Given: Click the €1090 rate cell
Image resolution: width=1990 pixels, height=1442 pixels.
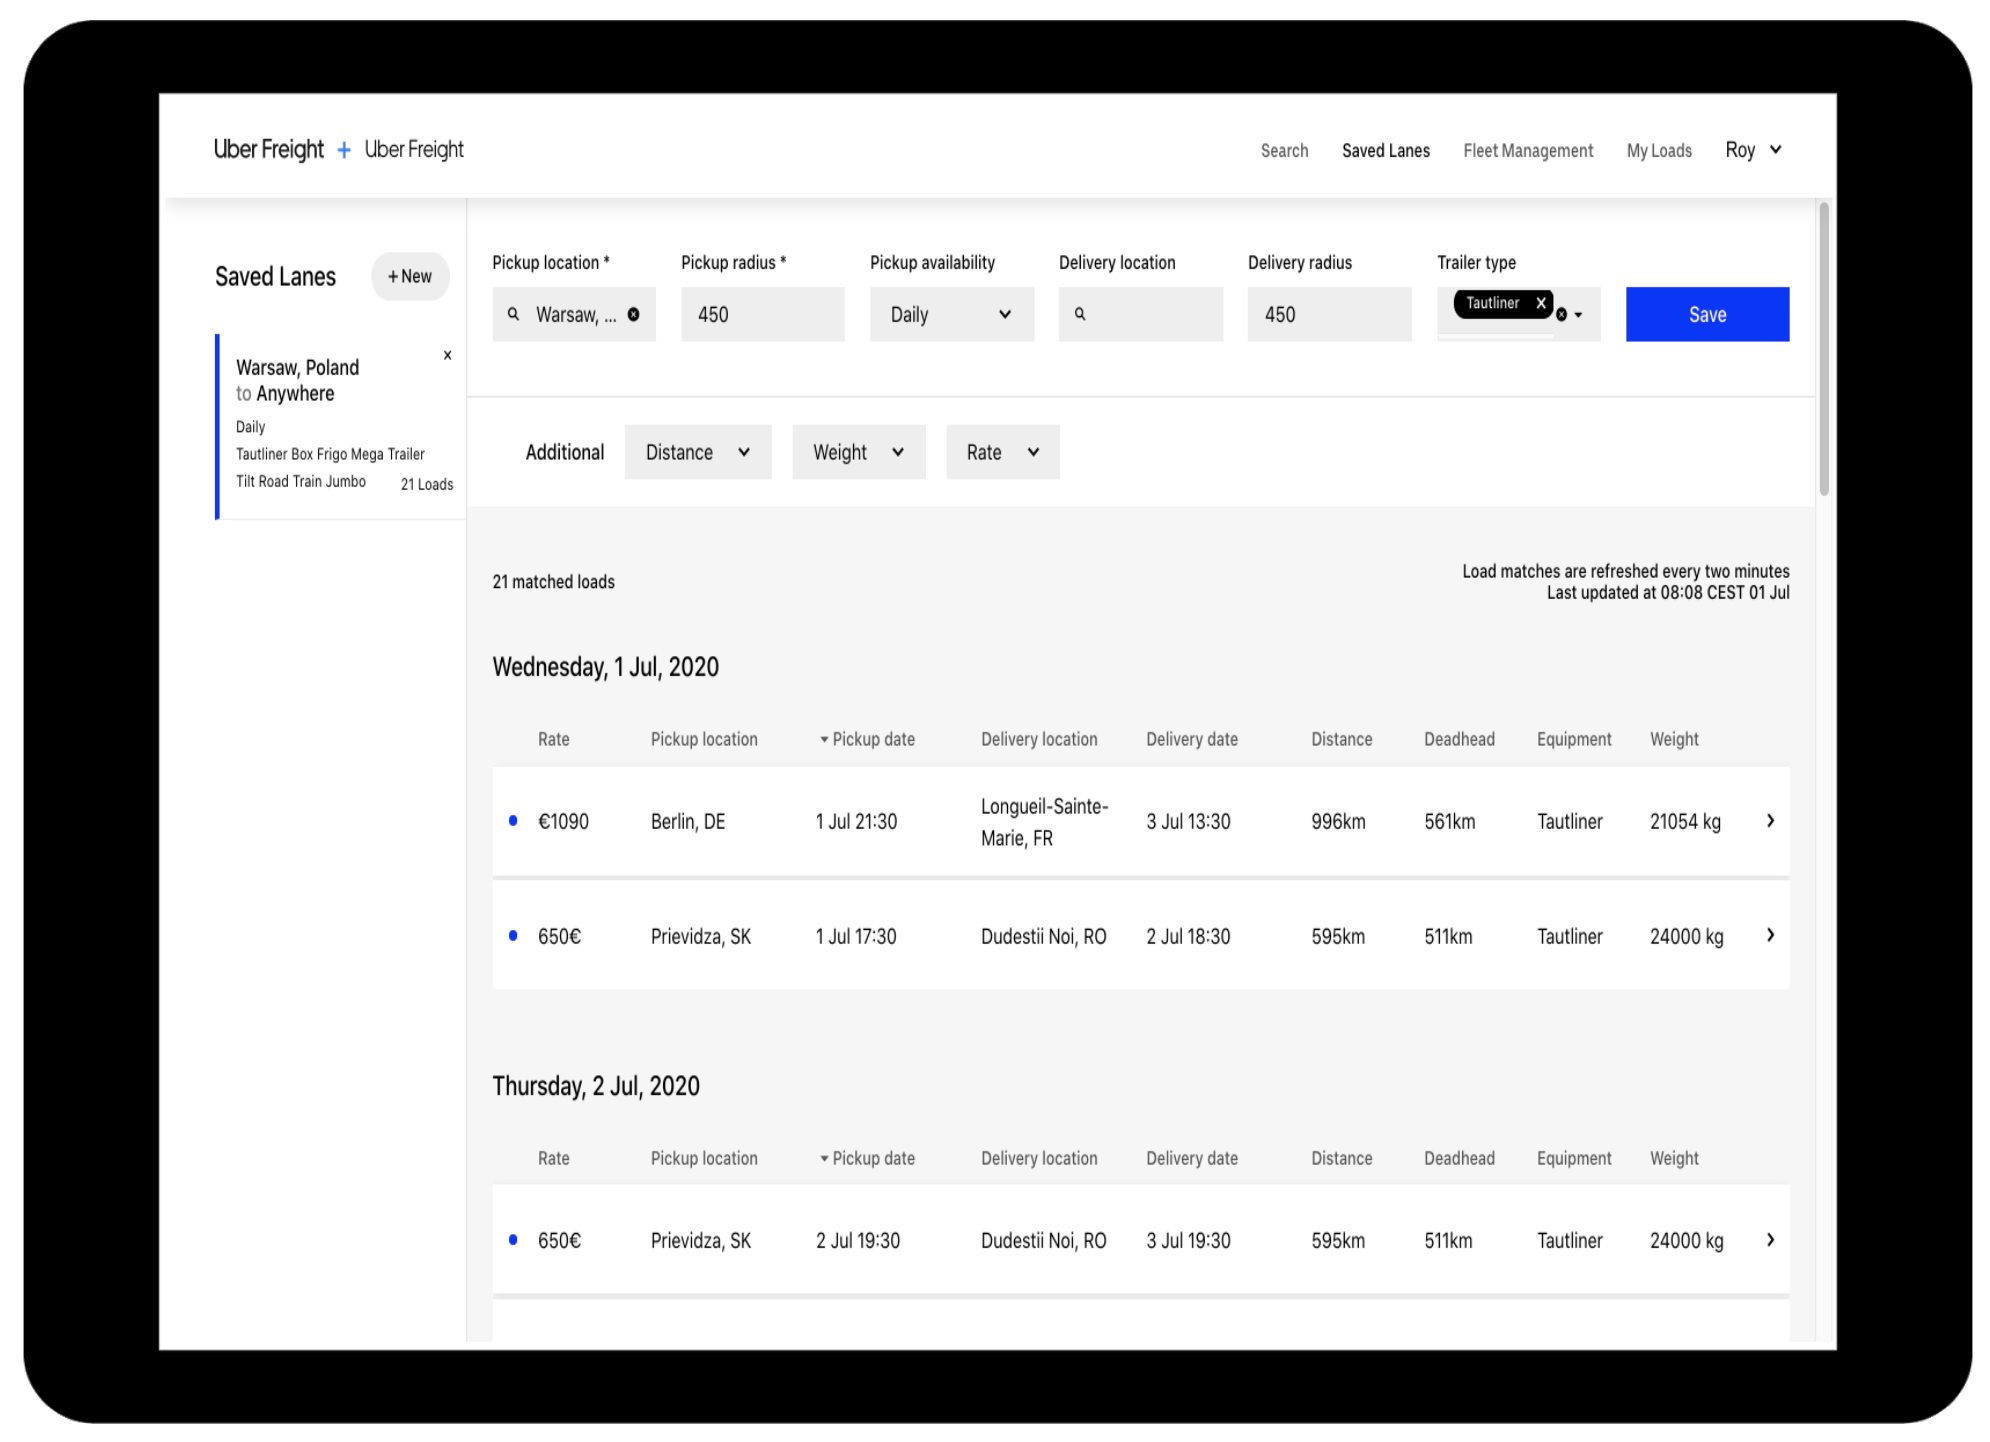Looking at the screenshot, I should click(x=563, y=821).
